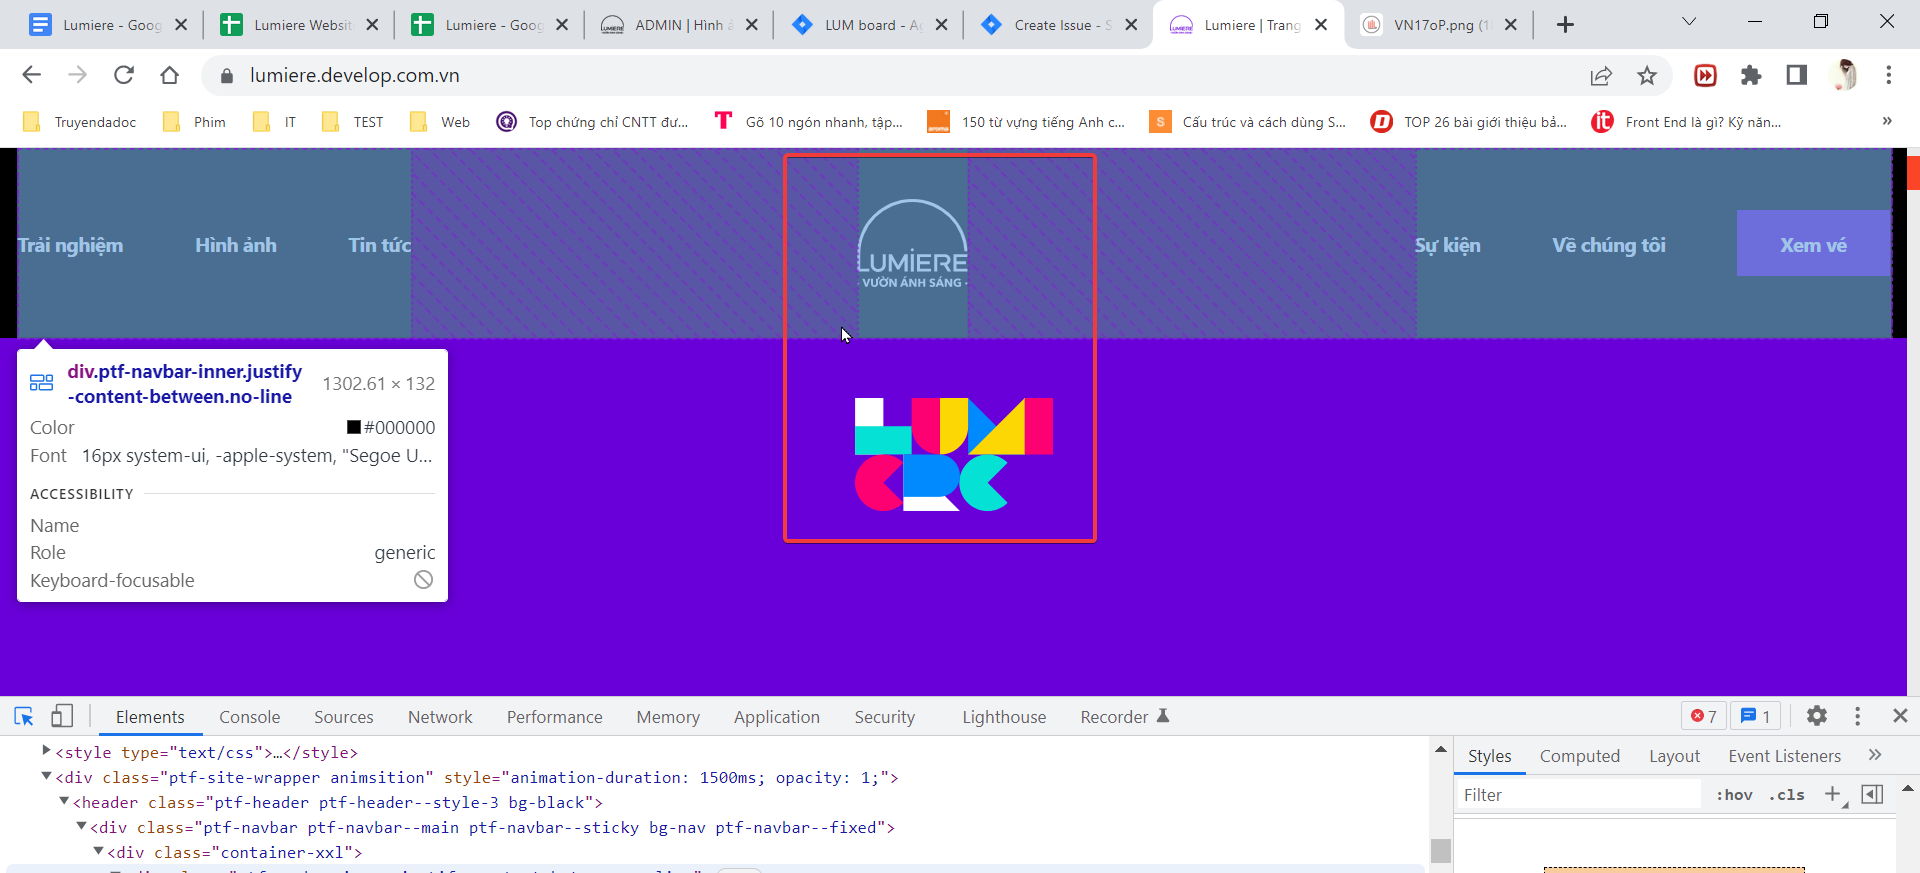Toggle the .cls element classes panel
The image size is (1920, 873).
[x=1787, y=795]
